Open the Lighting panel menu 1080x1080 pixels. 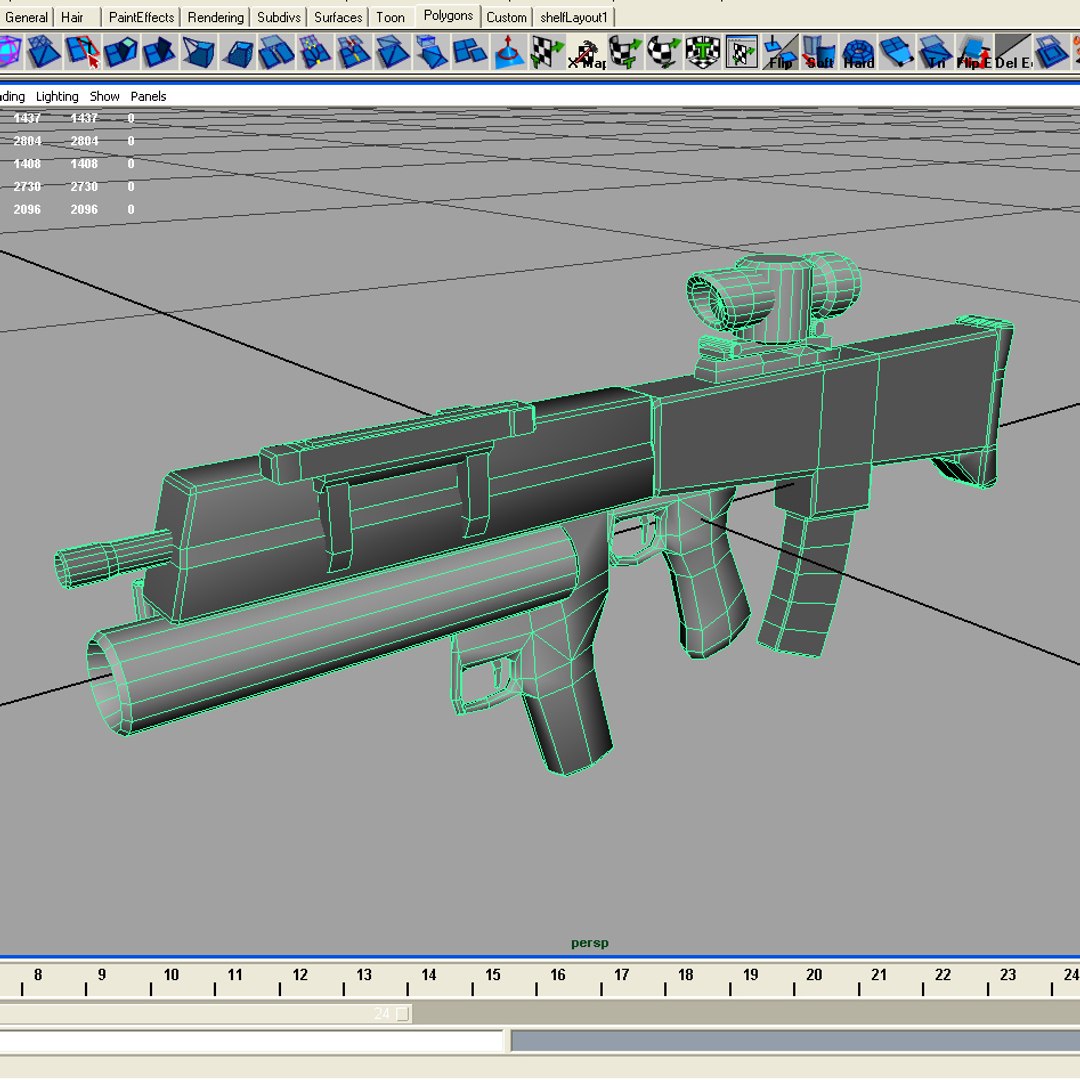pos(57,96)
